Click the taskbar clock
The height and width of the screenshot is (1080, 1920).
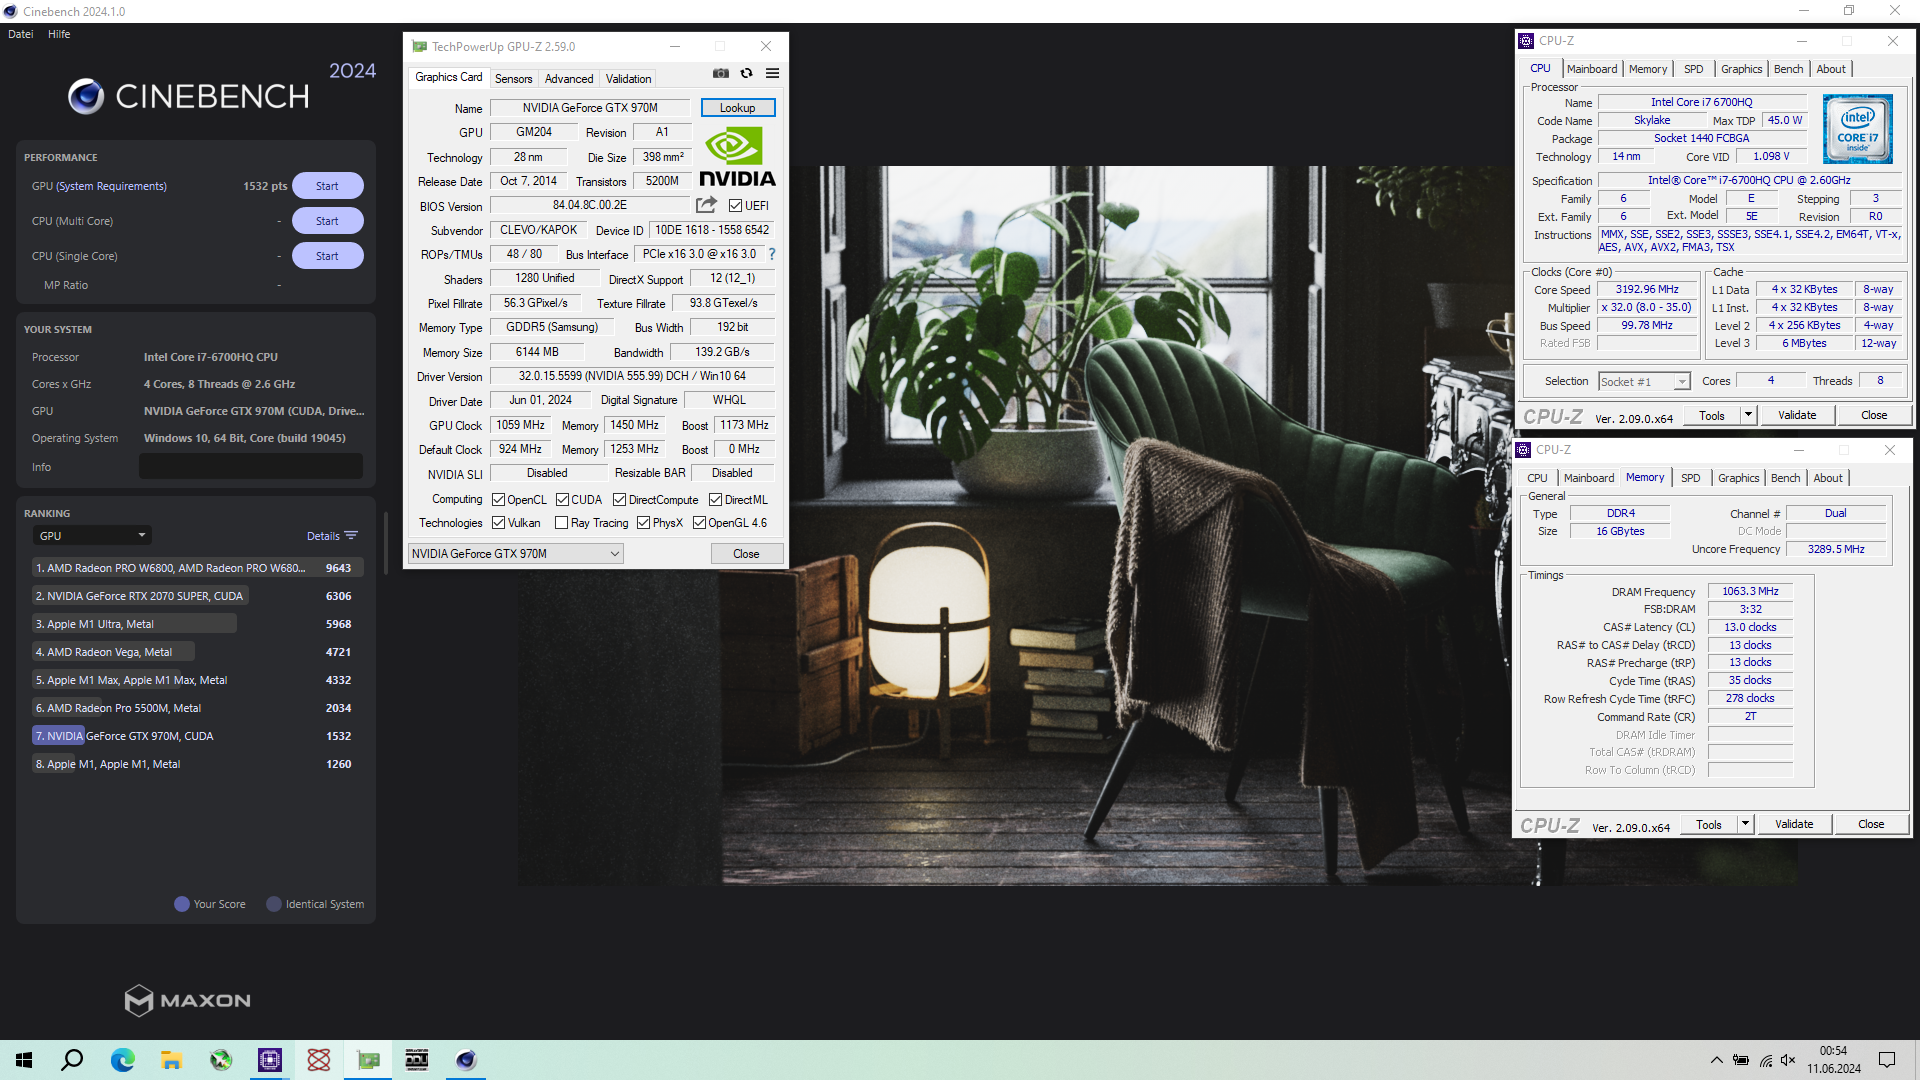[1834, 1060]
